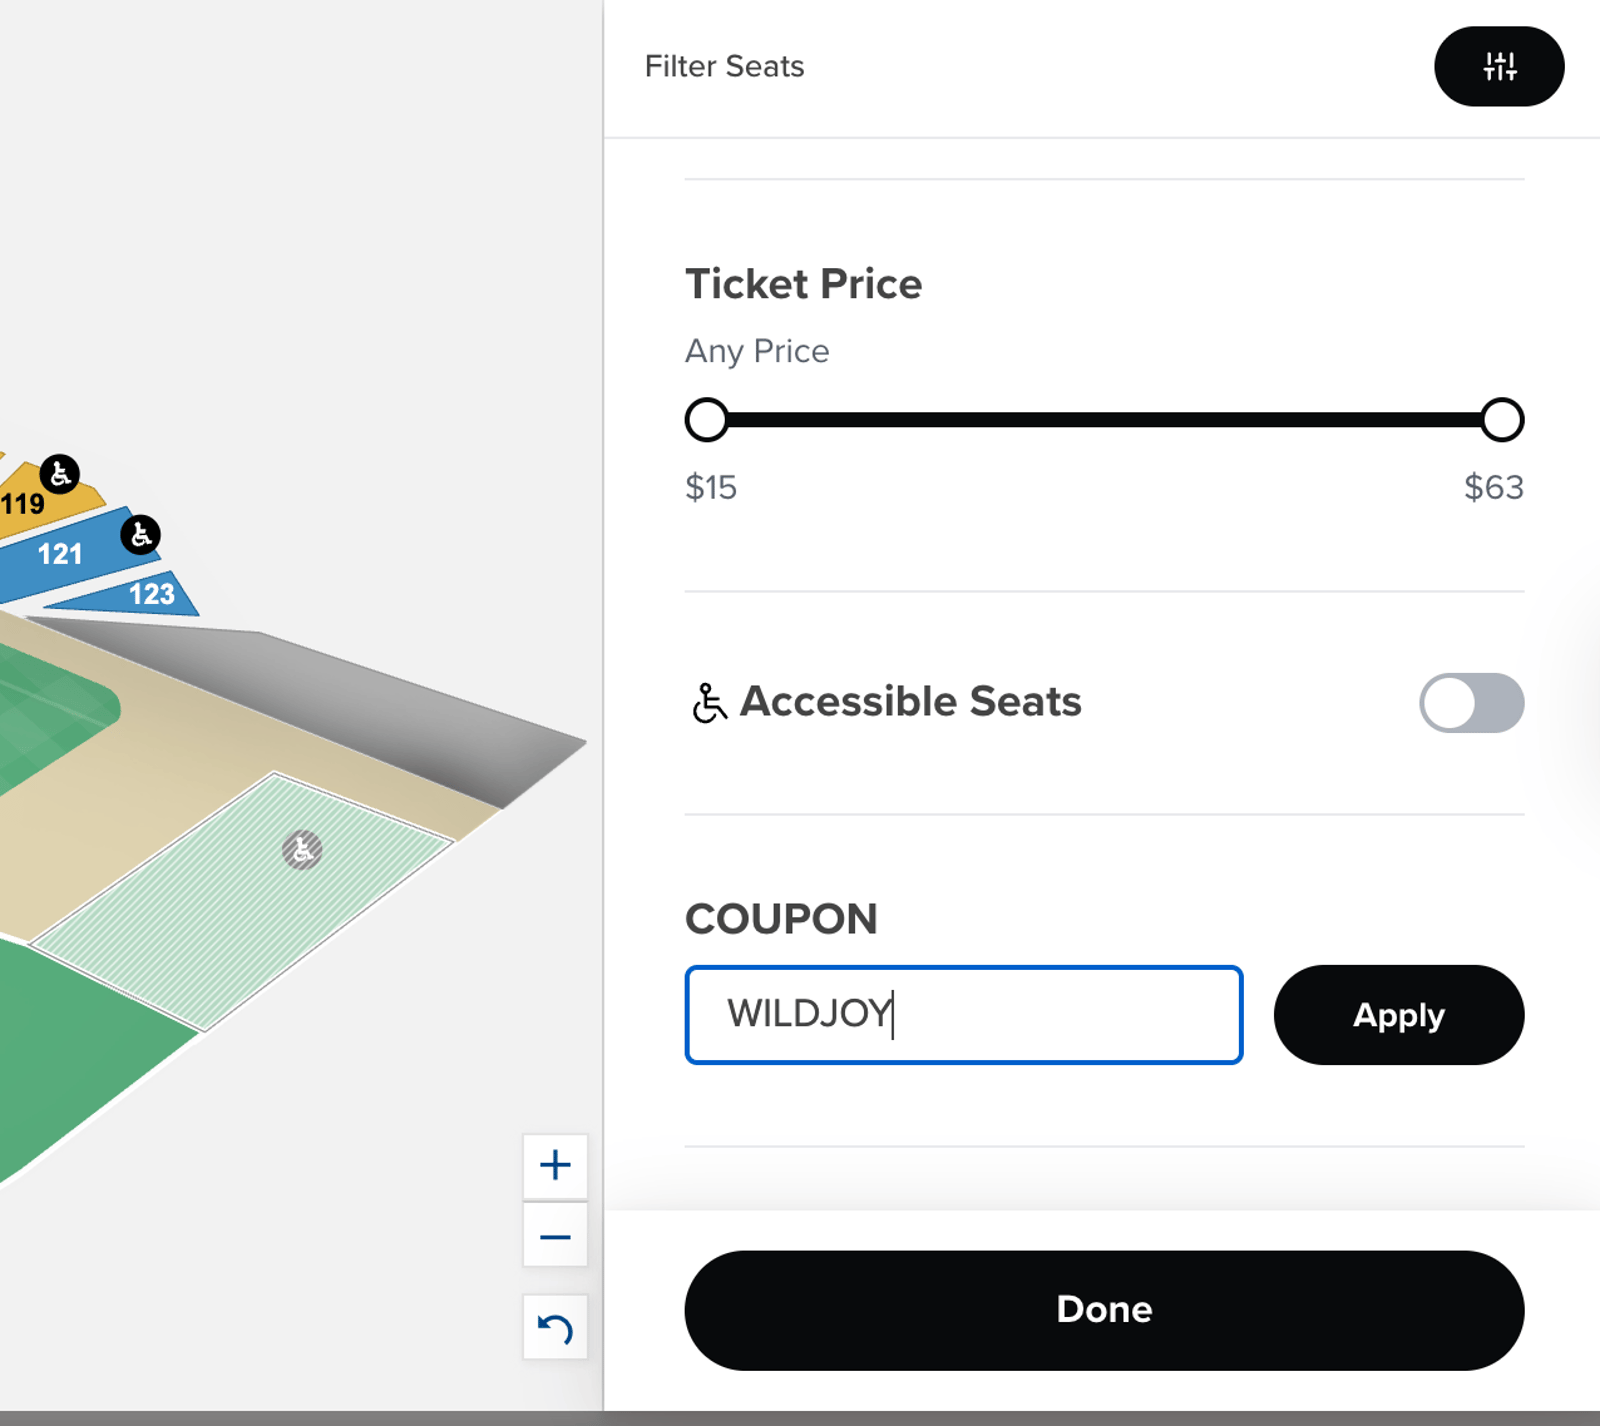Screen dimensions: 1600x1426
Task: Zoom out of the seat map
Action: 555,1237
